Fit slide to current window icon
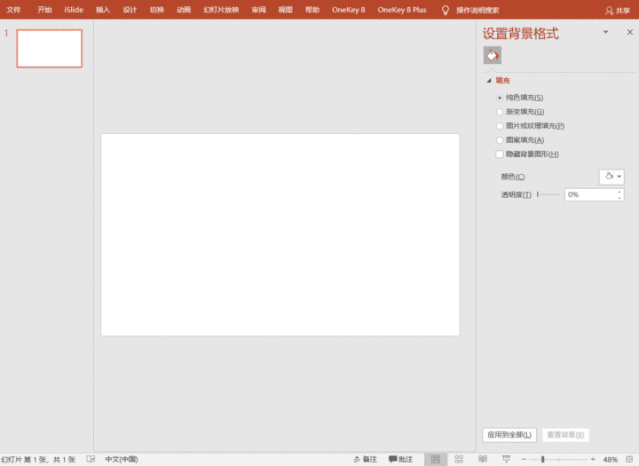 [630, 459]
